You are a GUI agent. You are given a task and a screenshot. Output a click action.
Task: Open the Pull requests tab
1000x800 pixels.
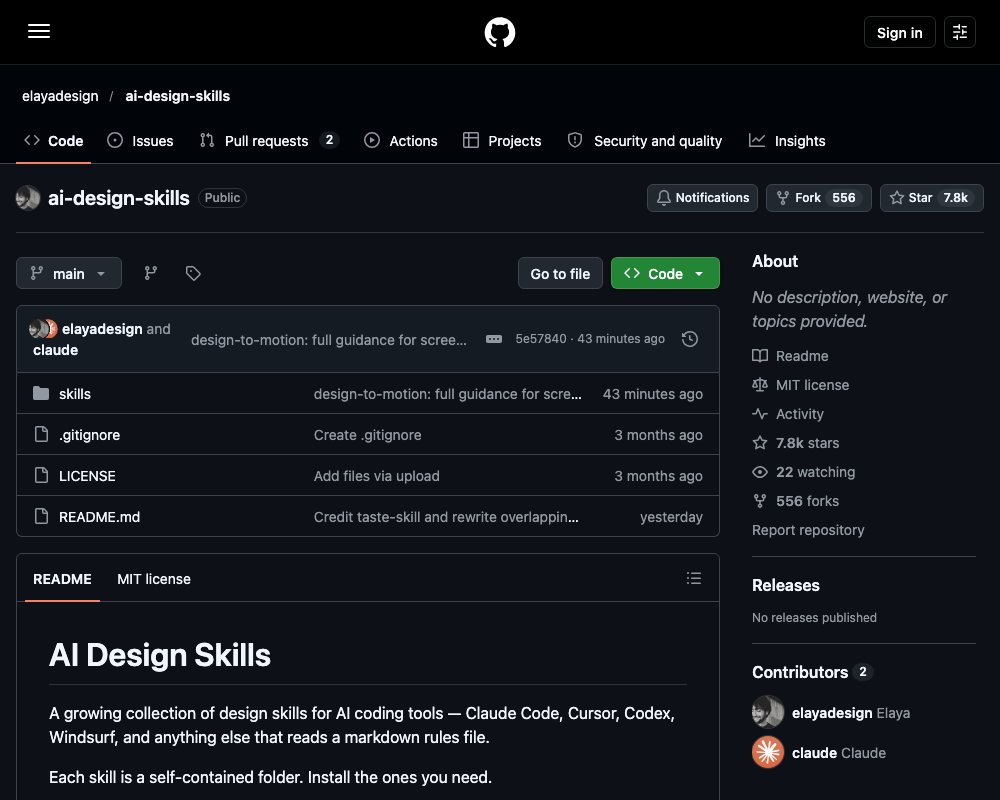point(268,141)
